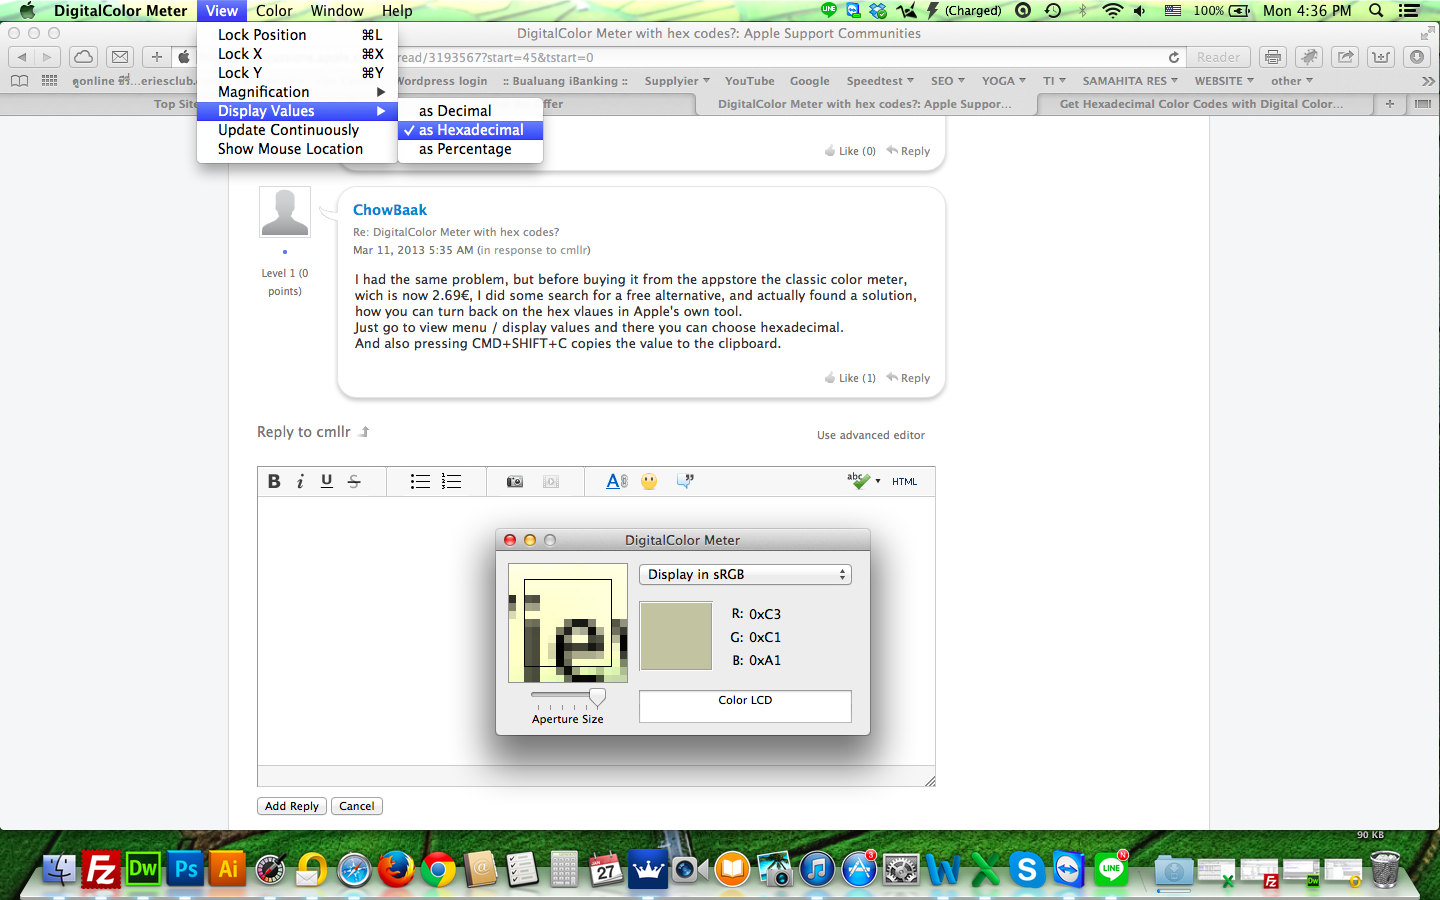Choose 'as Percentage' in the Display Values submenu

(470, 149)
